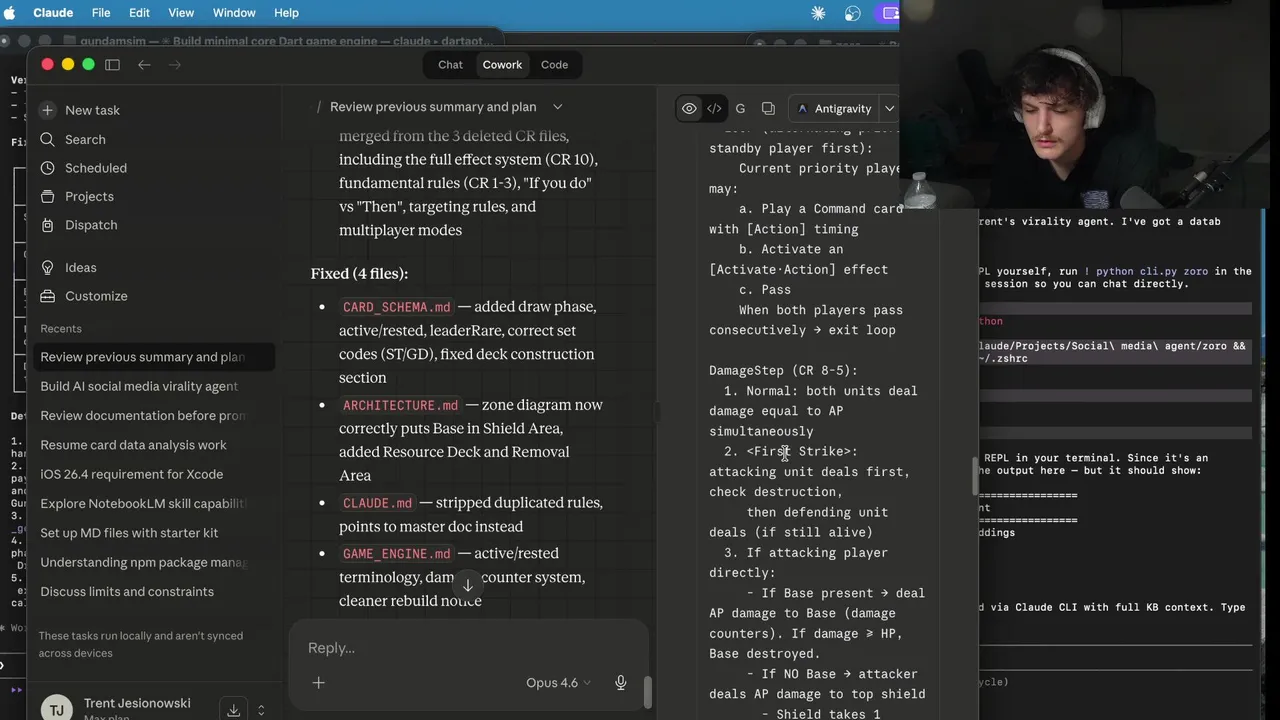
Task: Click the plus attach button in reply box
Action: pos(318,682)
